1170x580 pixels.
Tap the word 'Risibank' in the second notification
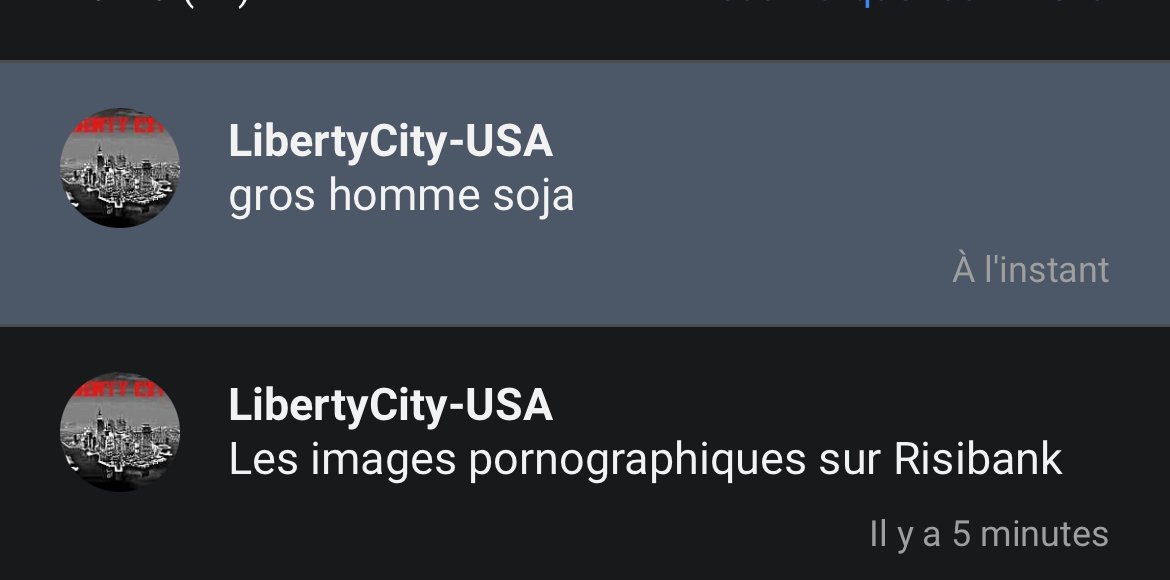coord(978,458)
